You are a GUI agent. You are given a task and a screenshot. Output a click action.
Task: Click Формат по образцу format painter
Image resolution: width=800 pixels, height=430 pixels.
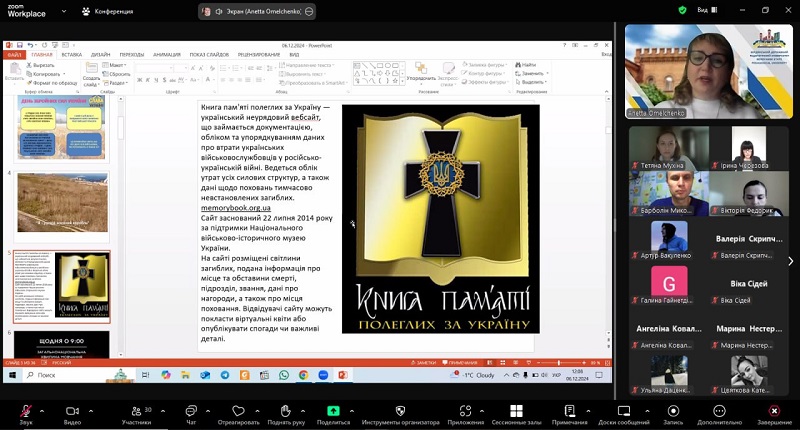(52, 83)
